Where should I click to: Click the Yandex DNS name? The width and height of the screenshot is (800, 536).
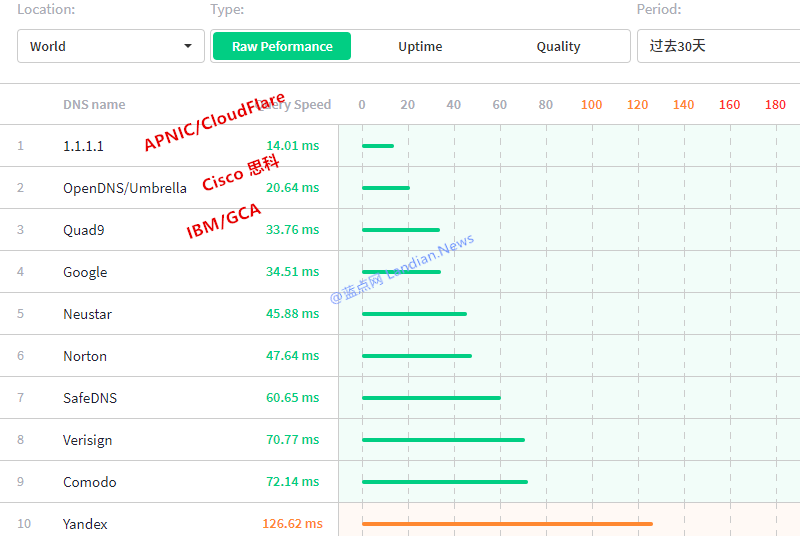[85, 524]
